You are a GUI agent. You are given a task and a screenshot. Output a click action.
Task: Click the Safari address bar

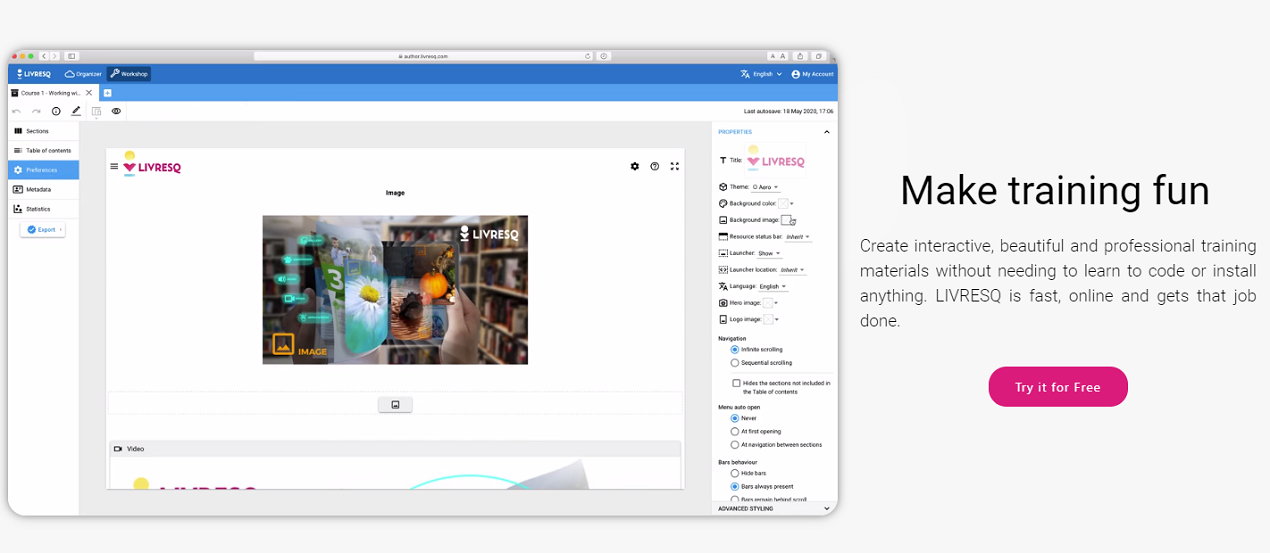tap(424, 56)
